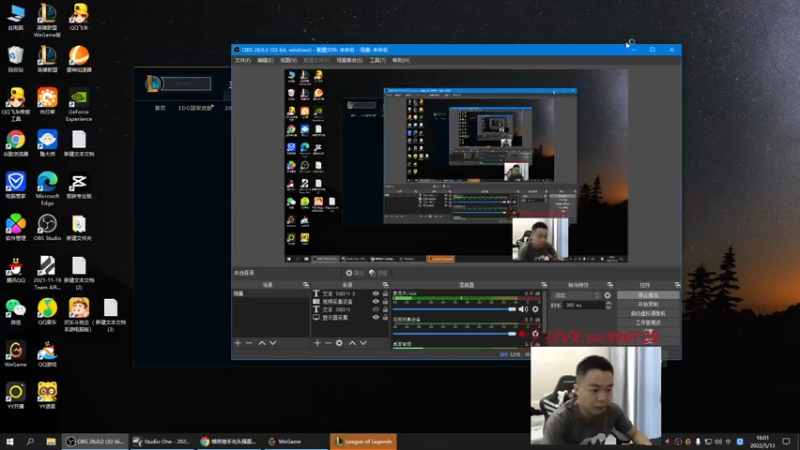This screenshot has width=800, height=450.
Task: Open 腾讯QQ penguin desktop shortcut
Action: (x=16, y=269)
